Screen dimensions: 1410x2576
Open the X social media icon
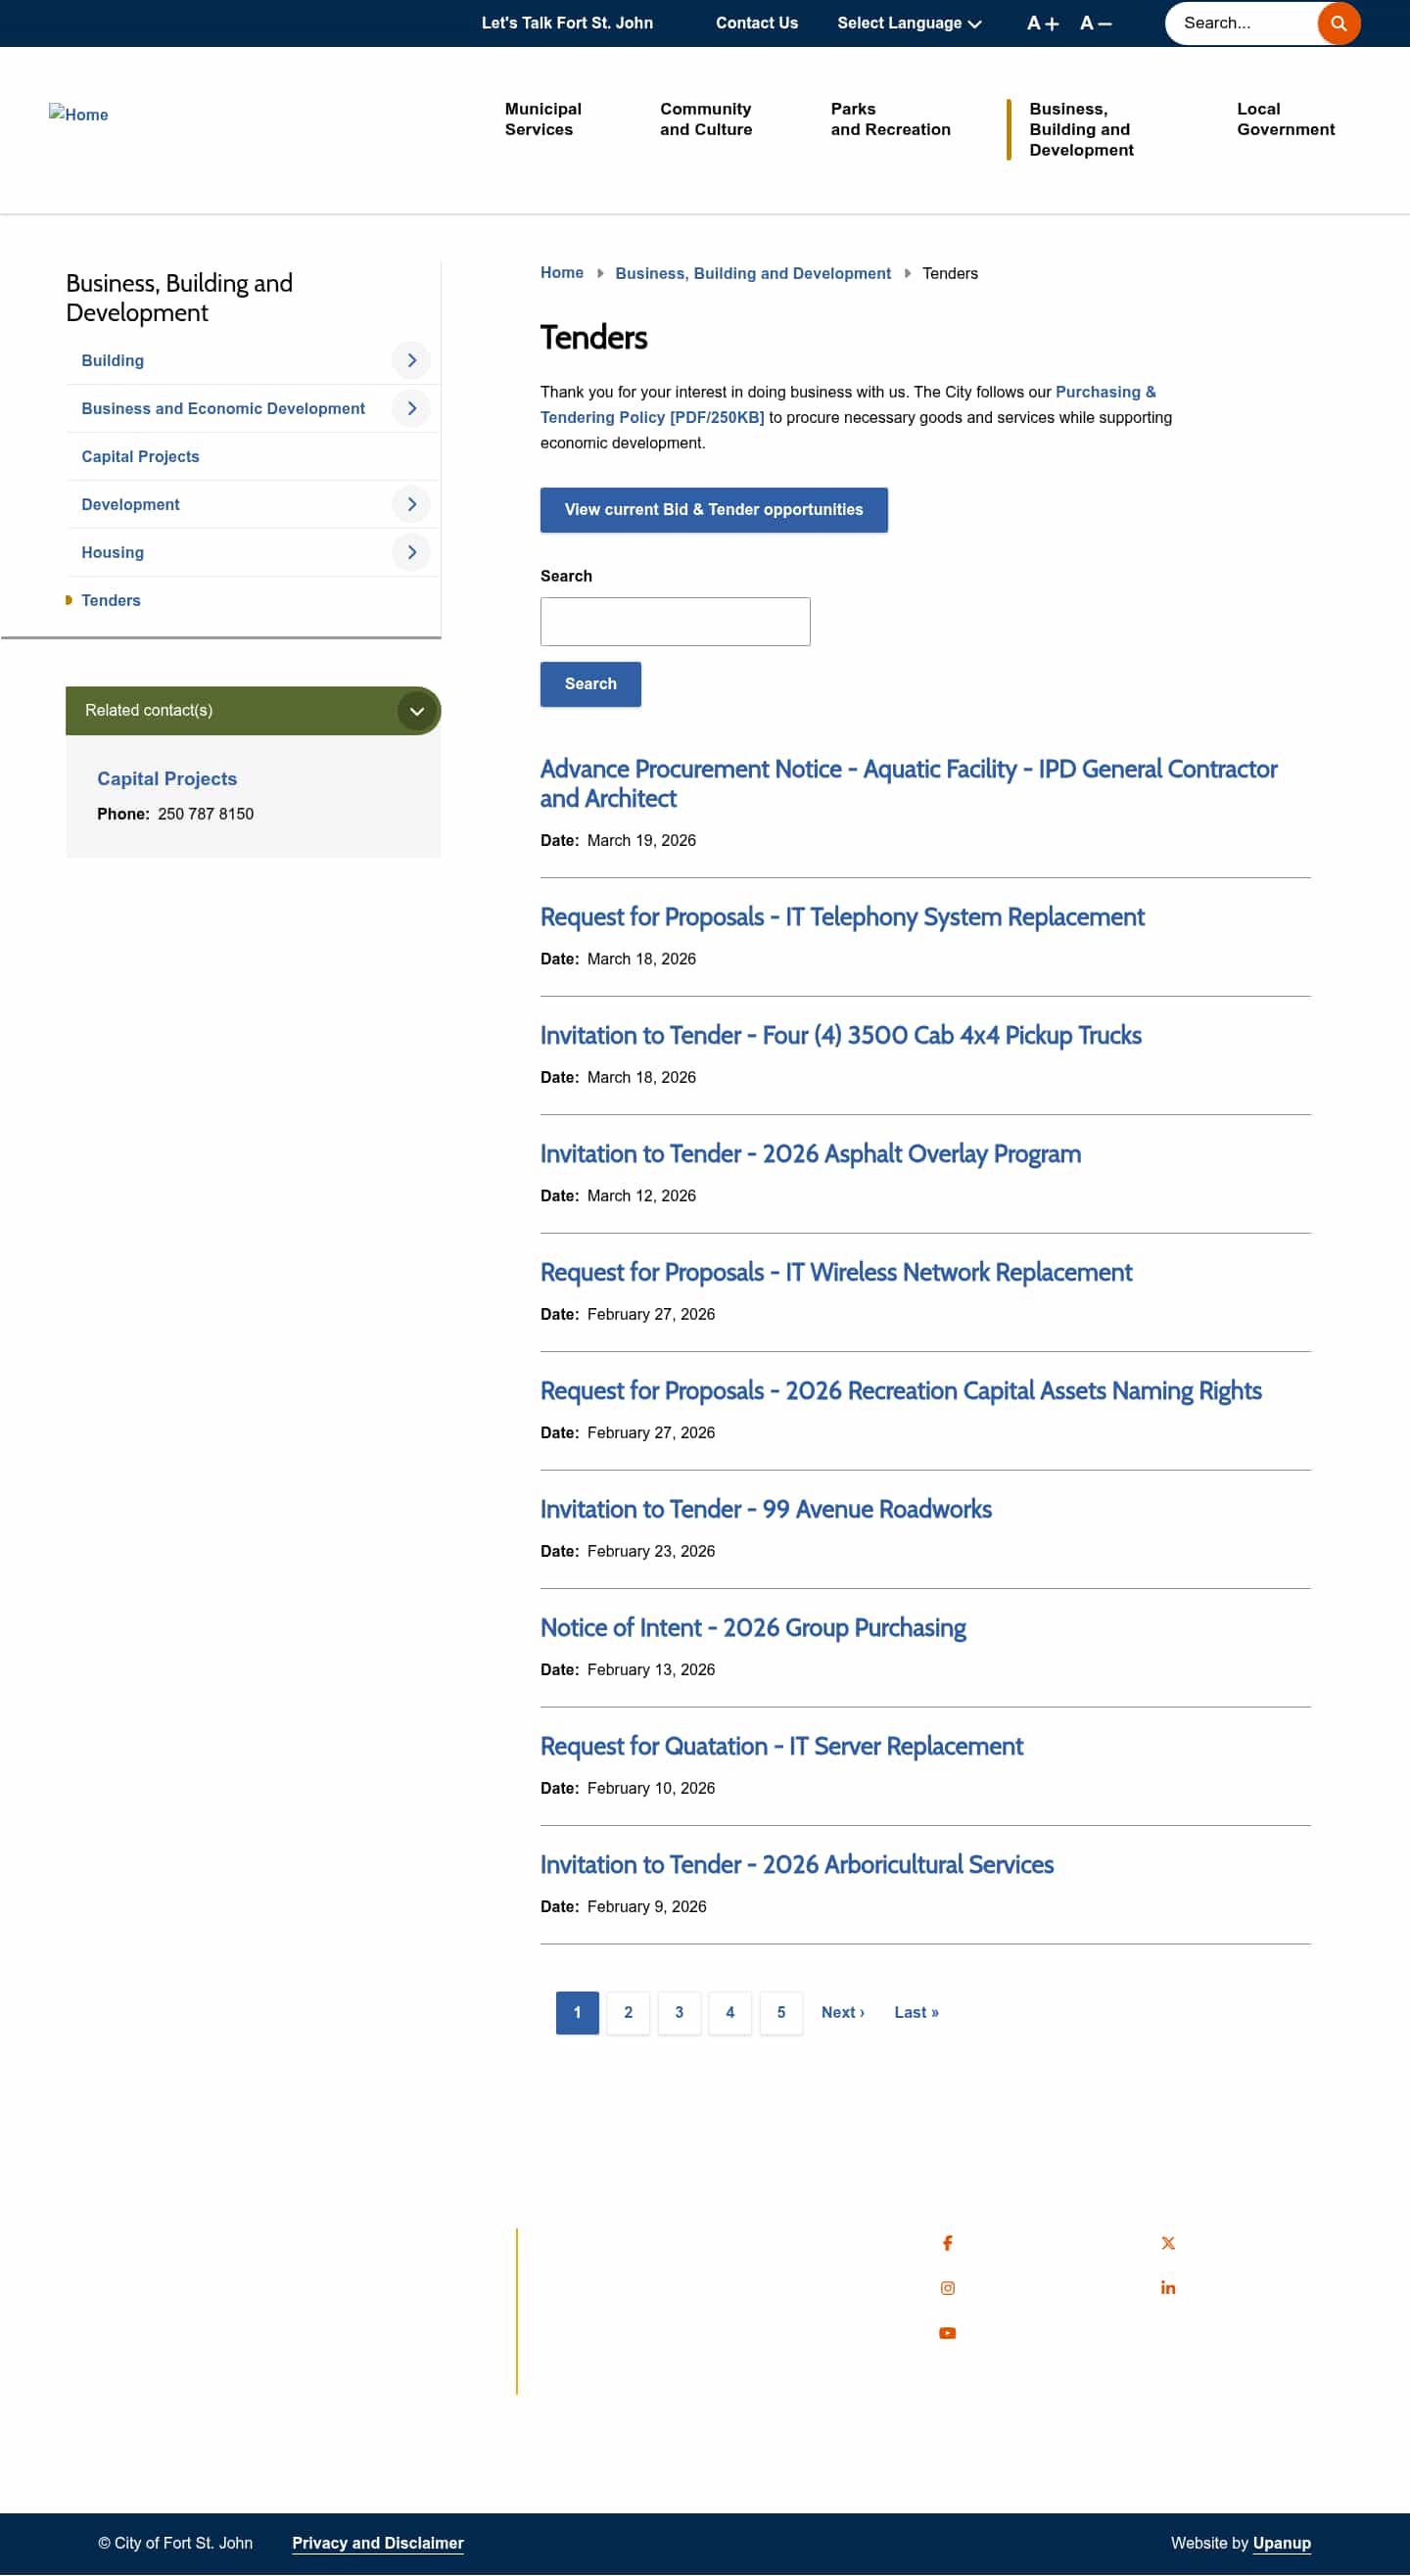click(1167, 2243)
